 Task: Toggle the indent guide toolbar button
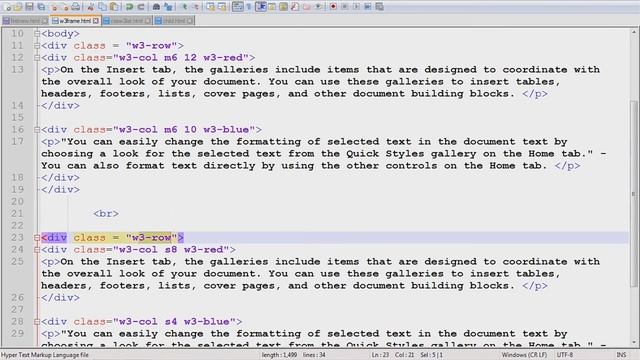click(261, 7)
